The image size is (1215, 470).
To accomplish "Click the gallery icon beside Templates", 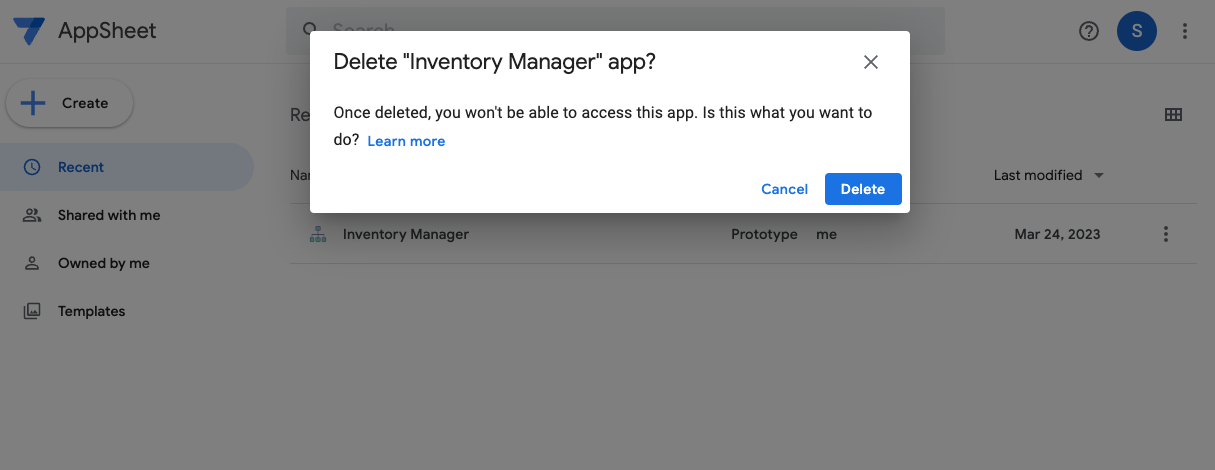I will [32, 311].
